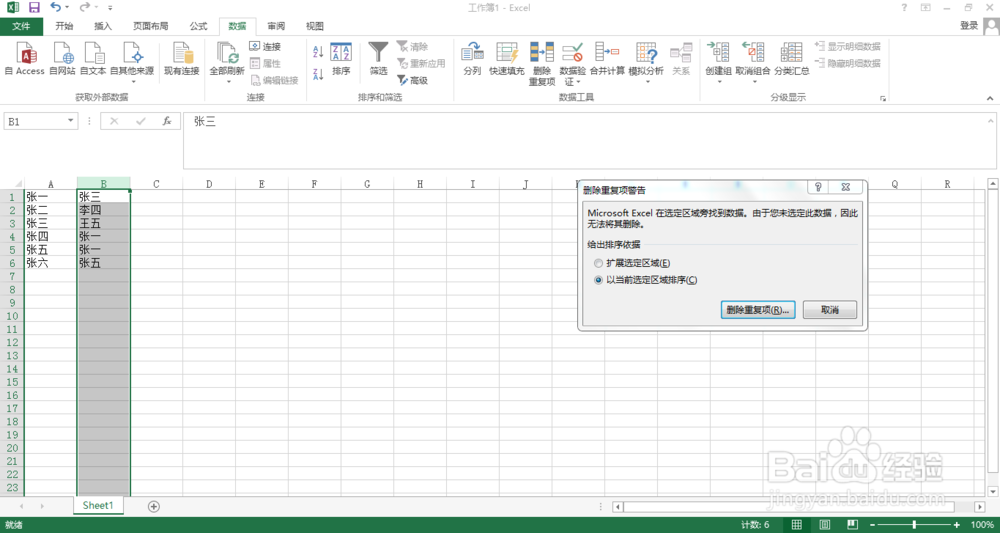This screenshot has height=533, width=1000.
Task: Undo the last action
Action: (56, 8)
